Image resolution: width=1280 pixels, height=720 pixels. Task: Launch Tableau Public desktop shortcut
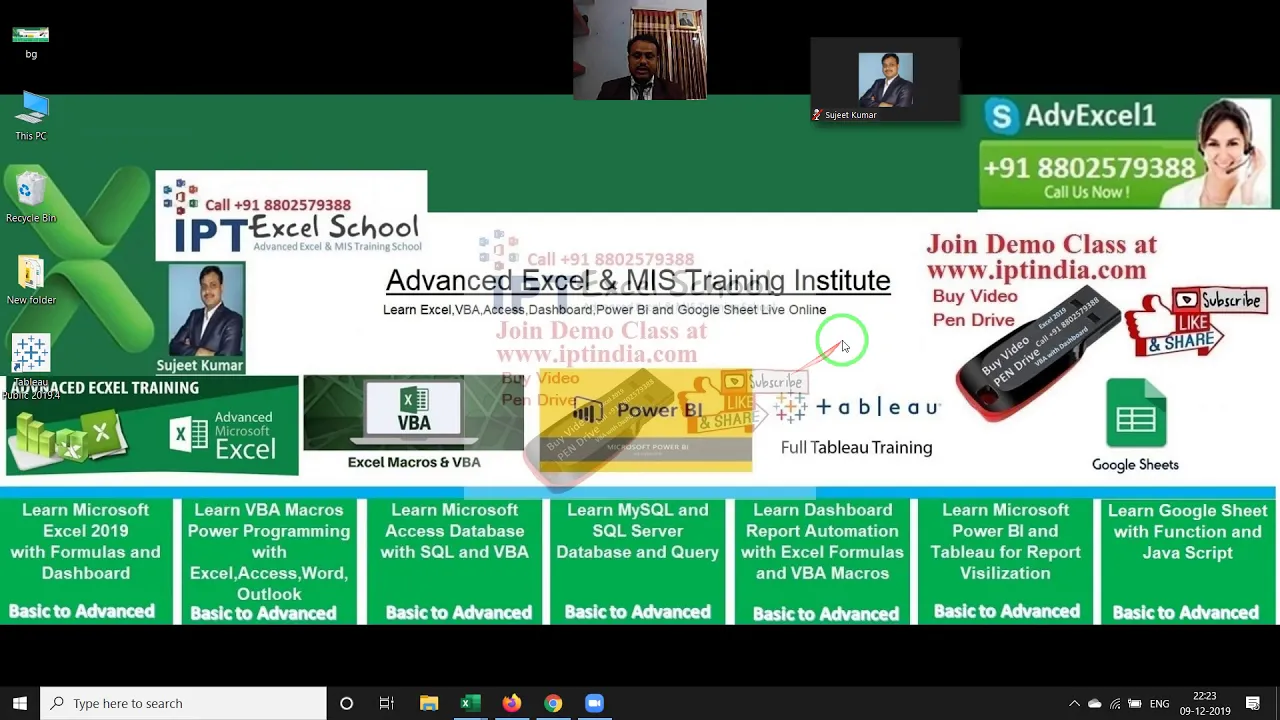coord(31,367)
